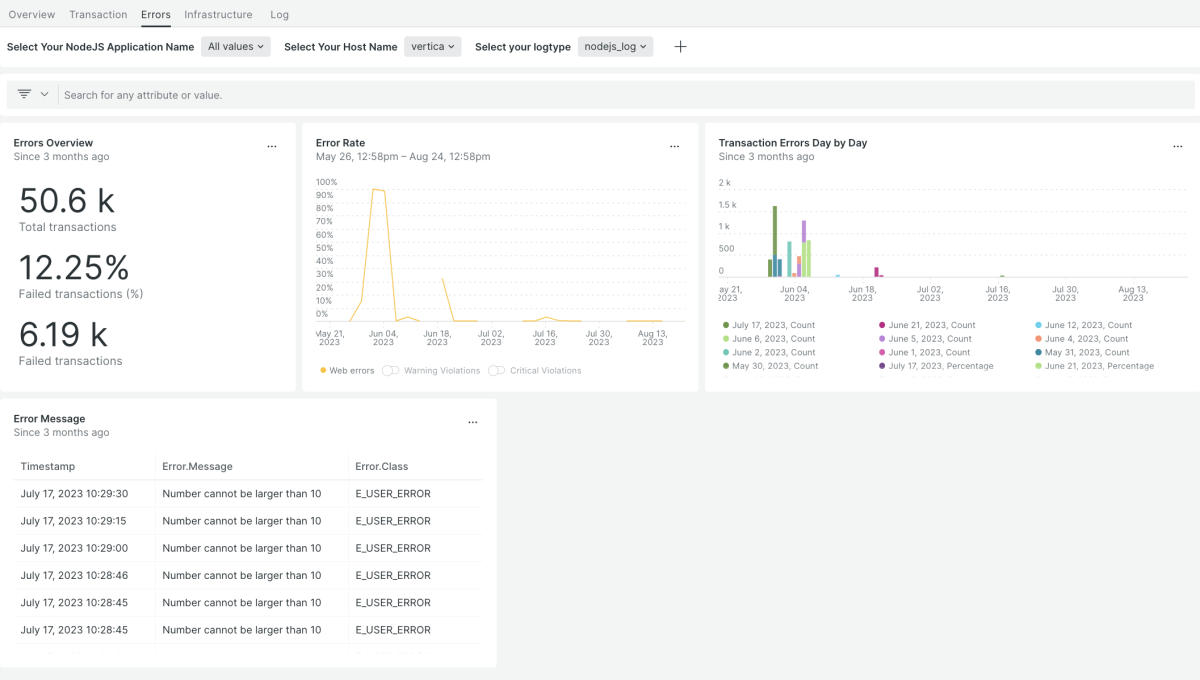Open the Host Name vertica dropdown

pyautogui.click(x=433, y=47)
